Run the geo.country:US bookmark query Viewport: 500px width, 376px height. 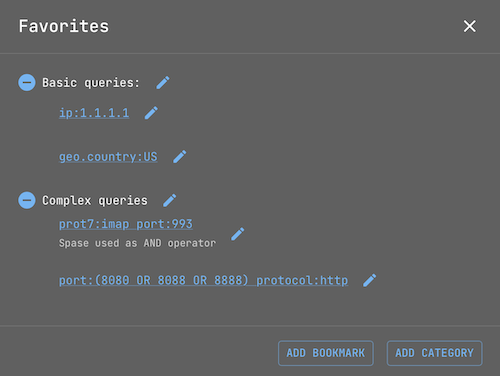pos(108,157)
